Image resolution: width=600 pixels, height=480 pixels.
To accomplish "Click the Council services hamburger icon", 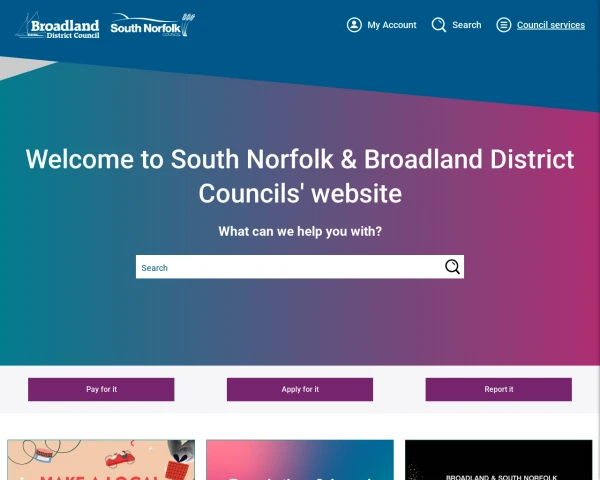I will (x=504, y=25).
